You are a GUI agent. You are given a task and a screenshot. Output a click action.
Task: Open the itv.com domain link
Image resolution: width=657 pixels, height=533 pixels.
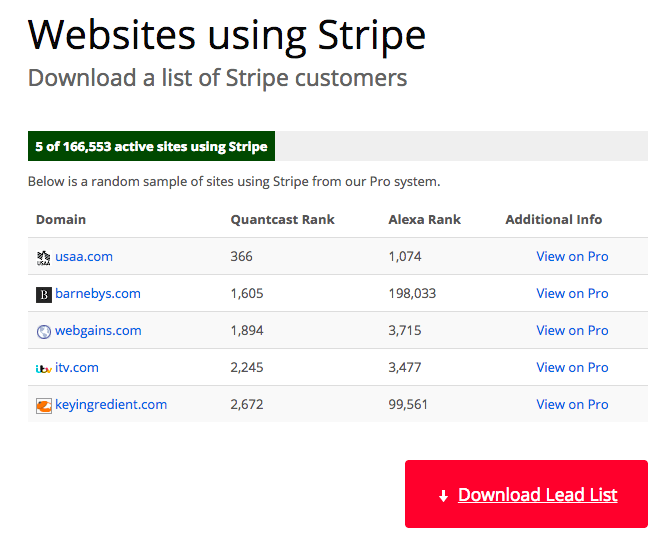(x=77, y=367)
